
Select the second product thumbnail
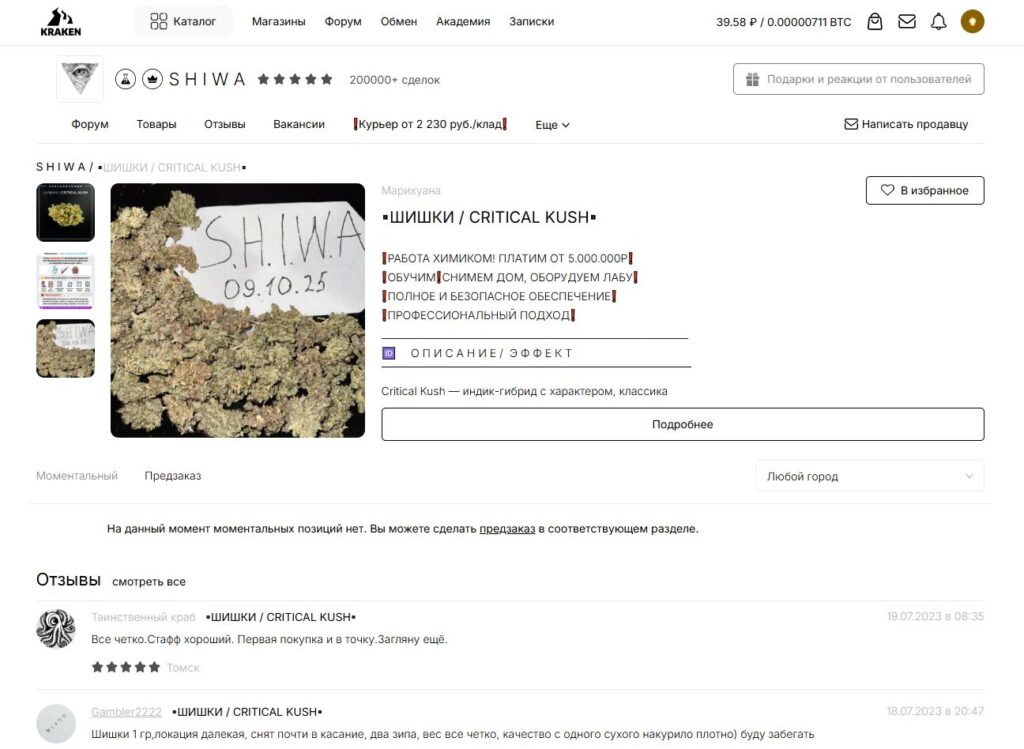(x=66, y=280)
